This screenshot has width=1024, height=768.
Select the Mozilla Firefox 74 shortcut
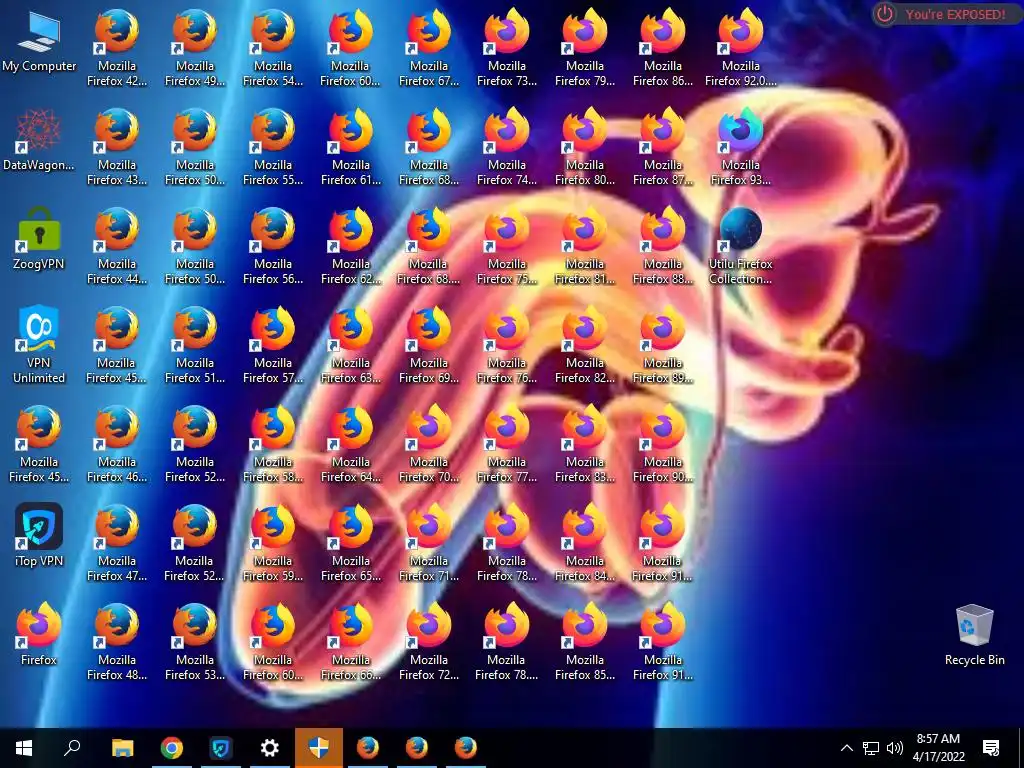pos(507,147)
